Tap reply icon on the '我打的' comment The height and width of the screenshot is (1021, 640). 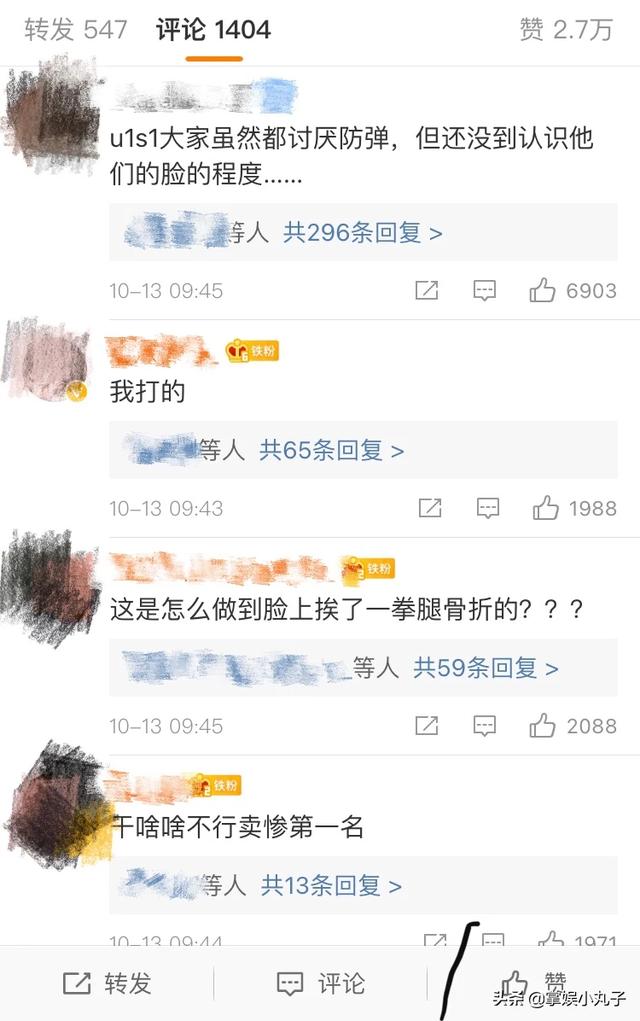click(x=488, y=508)
